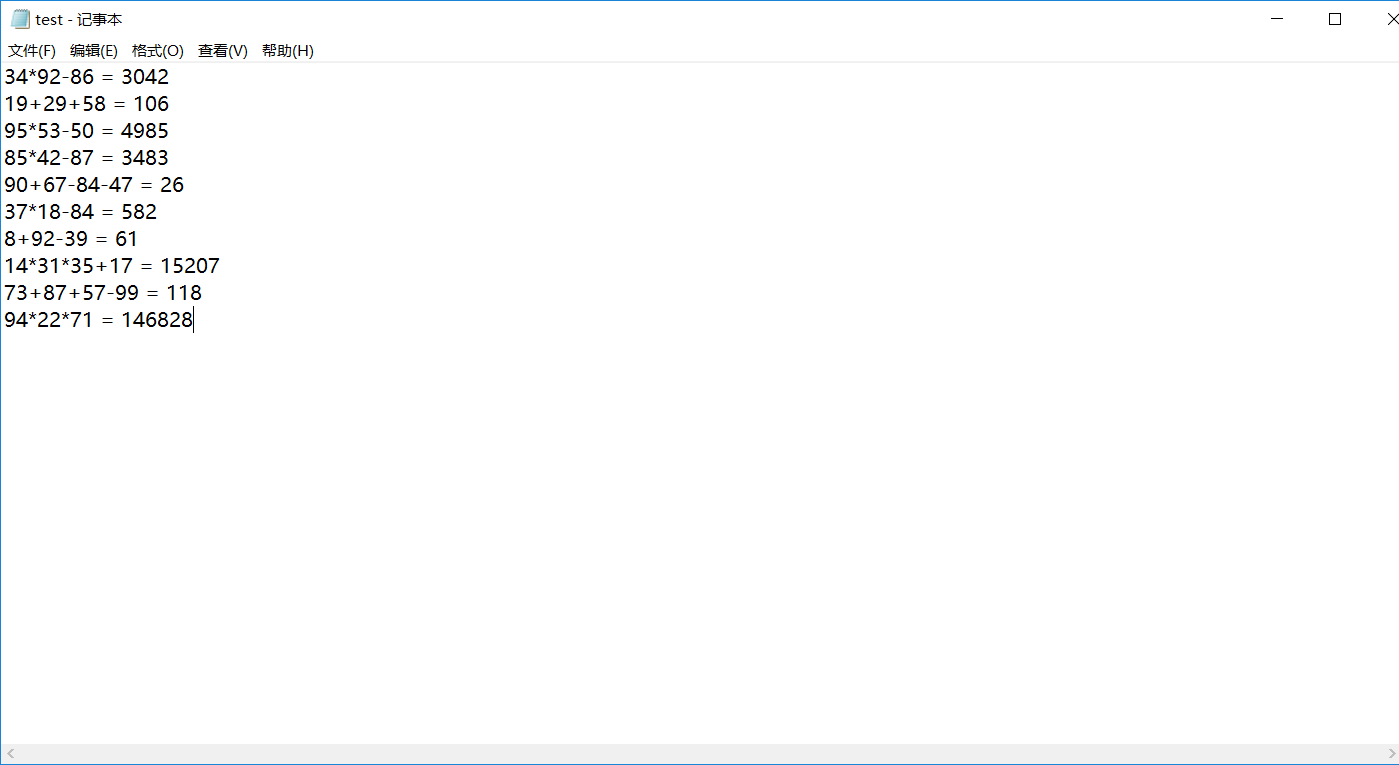The image size is (1399, 765).
Task: Open the 格式(O) menu
Action: (x=158, y=51)
